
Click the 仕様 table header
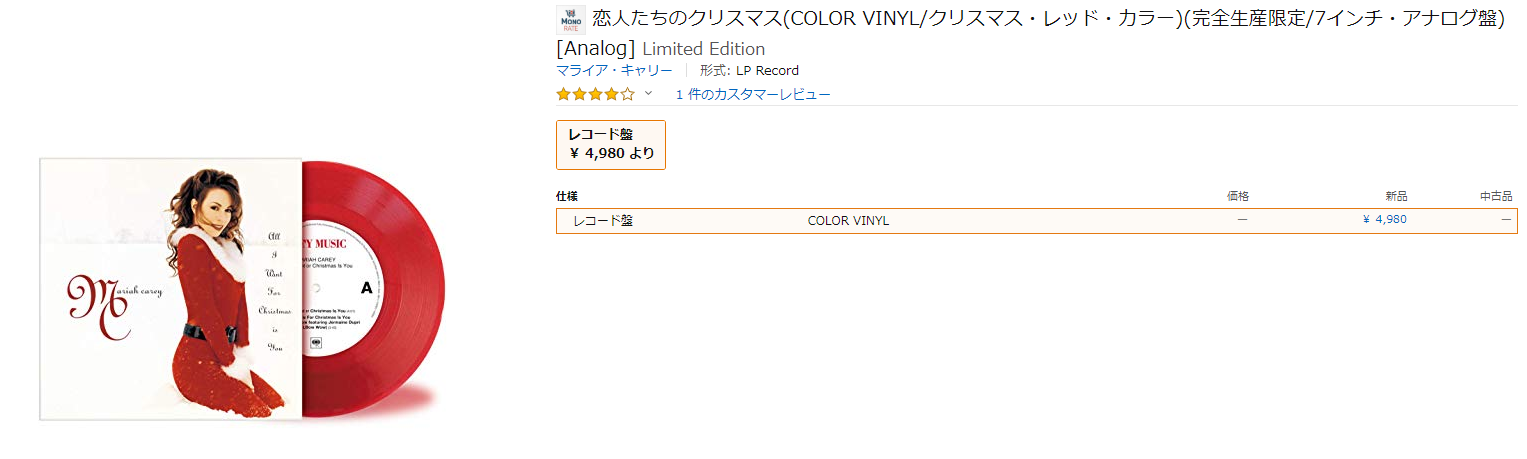(567, 196)
